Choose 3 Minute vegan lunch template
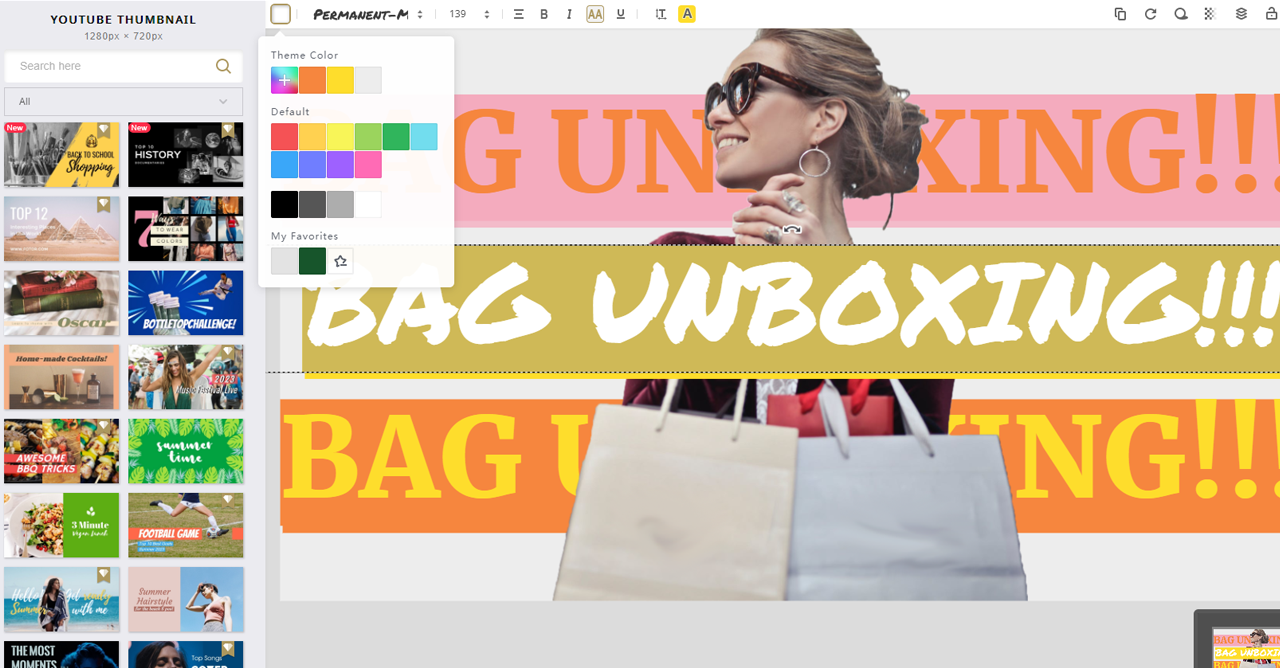Screen dimensions: 1280x668 62,525
